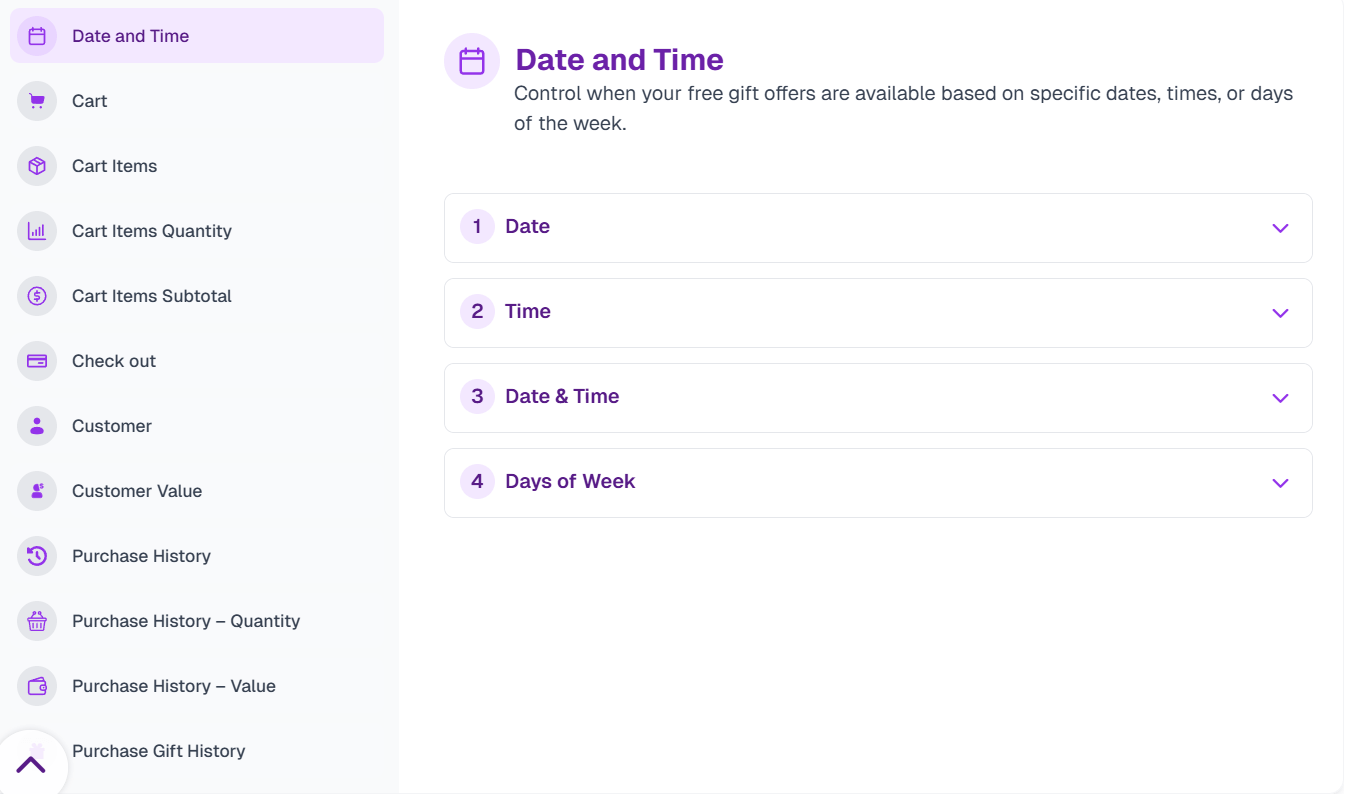This screenshot has height=794, width=1366.
Task: Click the shopping cart icon in sidebar
Action: pos(37,101)
